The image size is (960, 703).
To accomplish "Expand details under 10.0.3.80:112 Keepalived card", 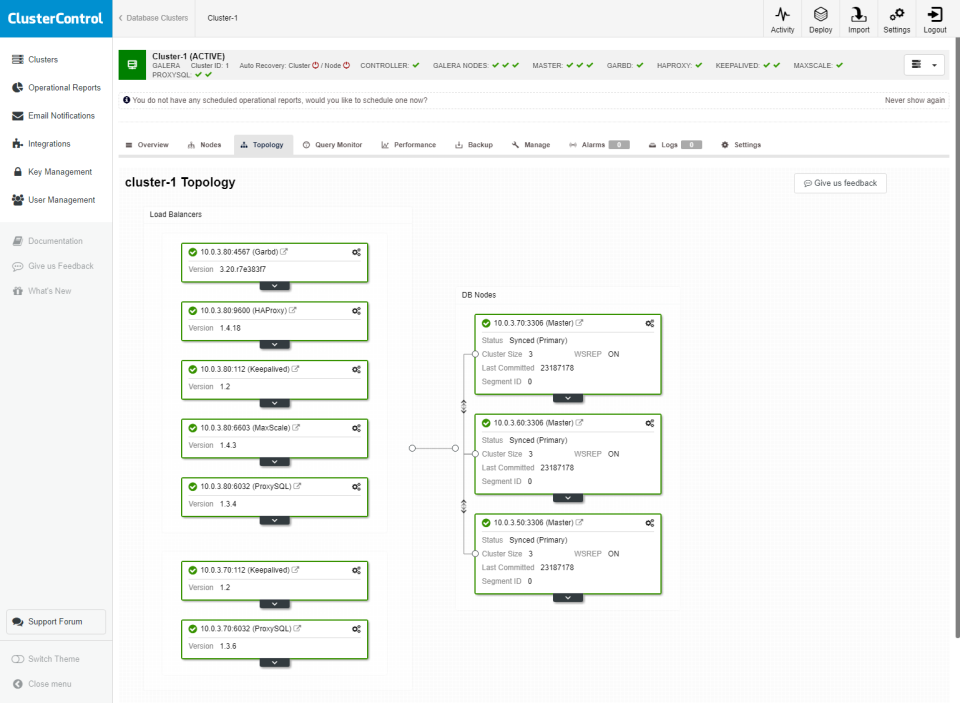I will (x=274, y=403).
